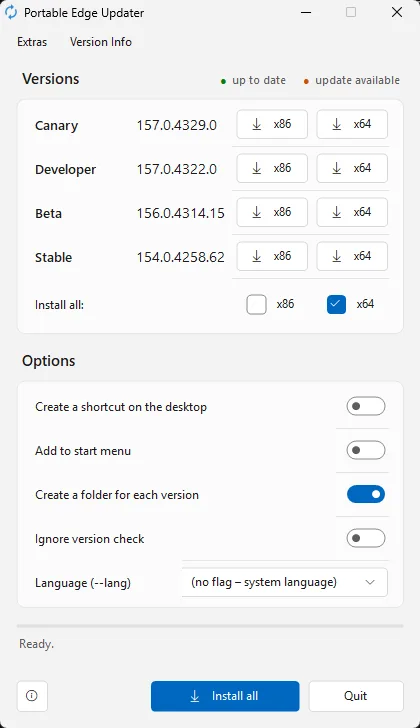Viewport: 420px width, 728px height.
Task: Enable Create a shortcut on the desktop
Action: coord(366,406)
